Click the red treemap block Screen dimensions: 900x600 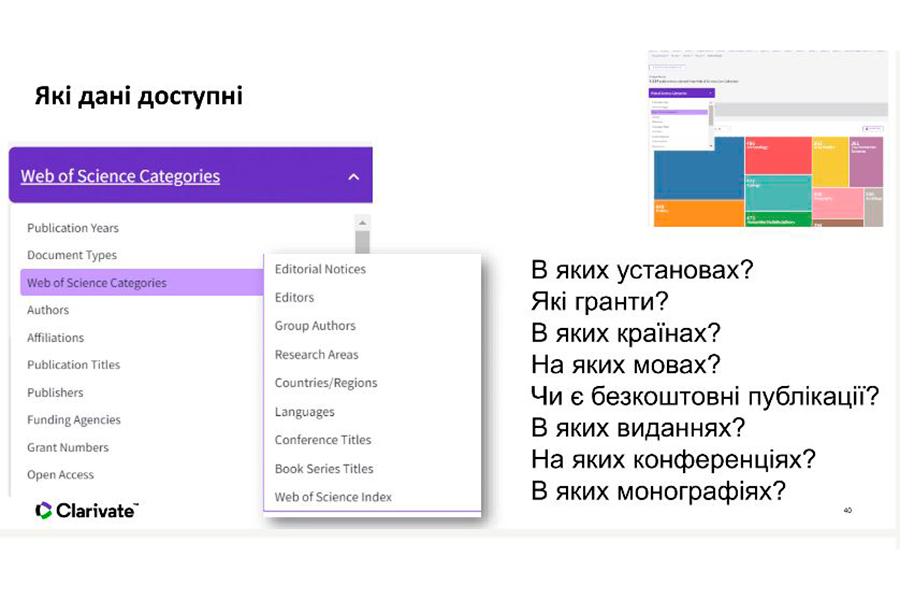click(x=778, y=156)
